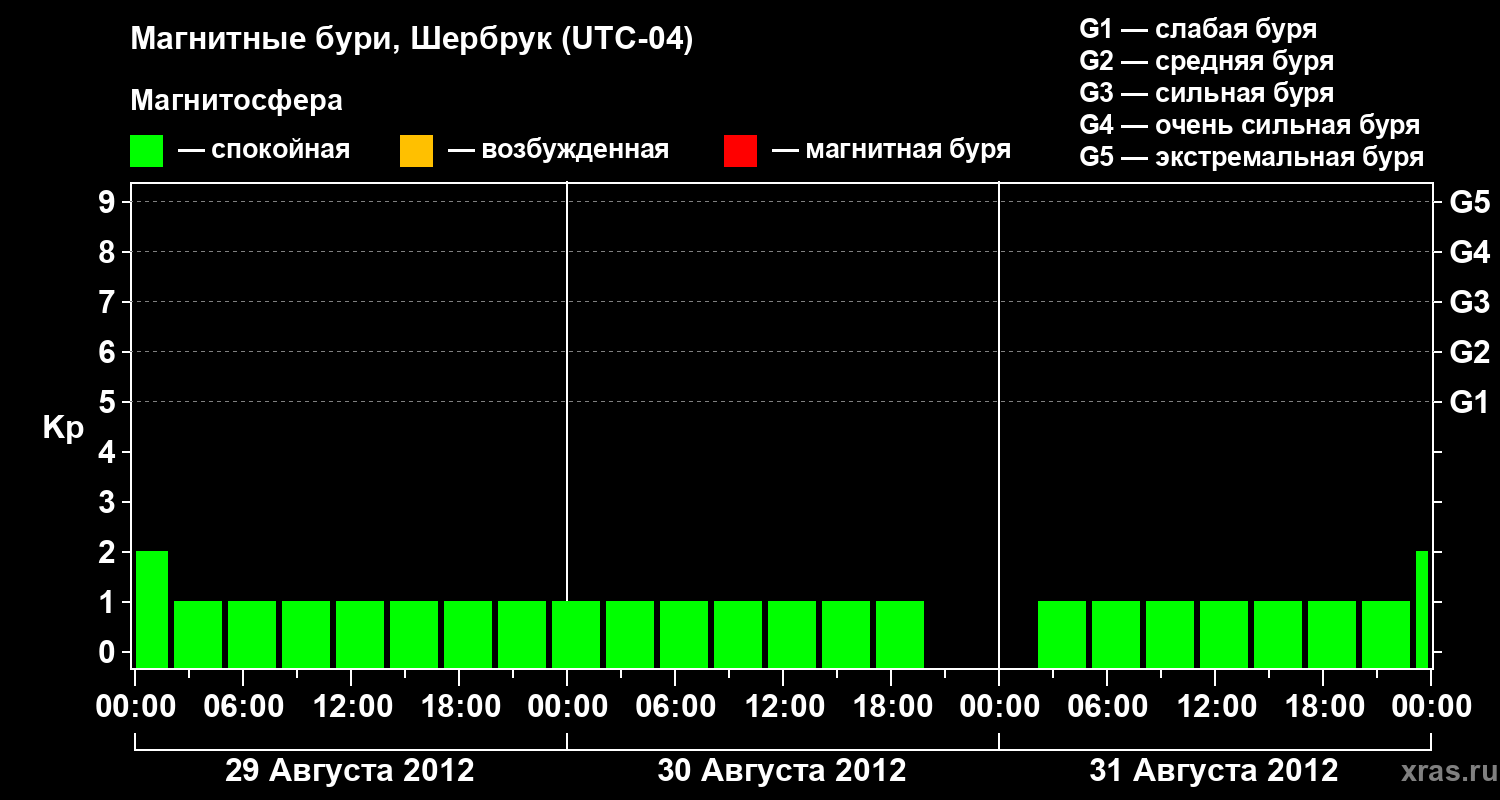Click the '30 Августа 2012' date label
The width and height of the screenshot is (1500, 800).
782,771
